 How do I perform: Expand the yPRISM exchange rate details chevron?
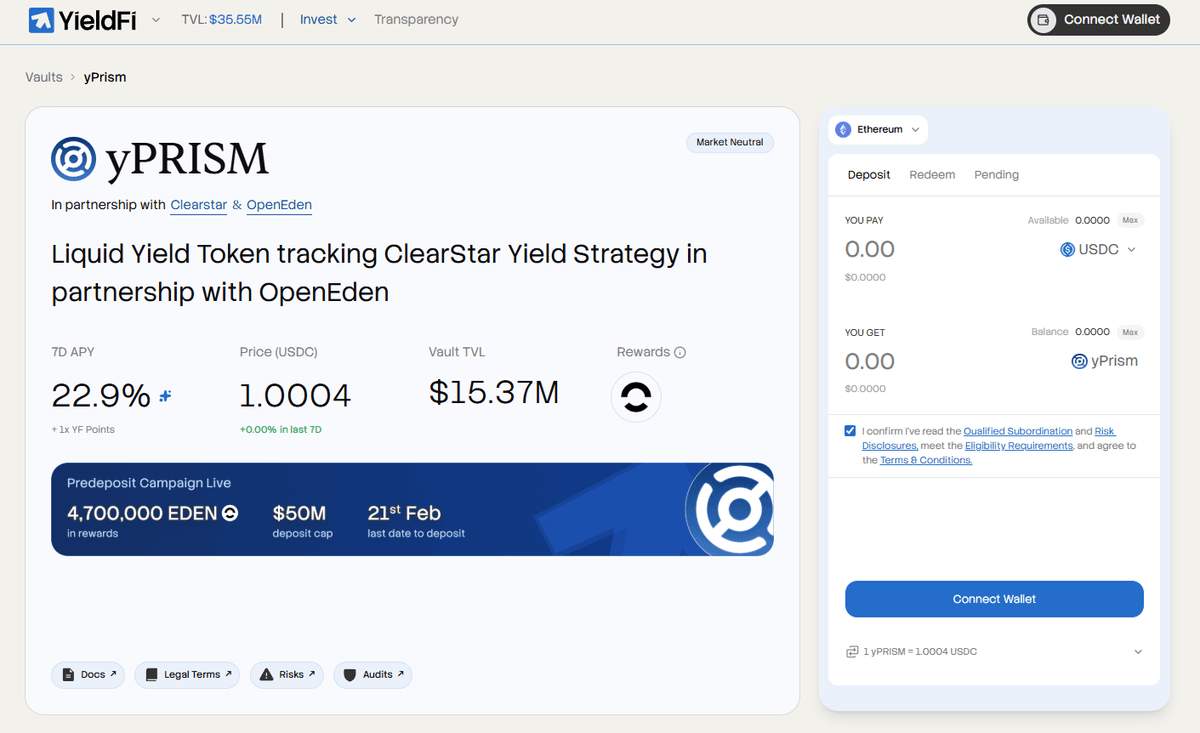pos(1137,652)
